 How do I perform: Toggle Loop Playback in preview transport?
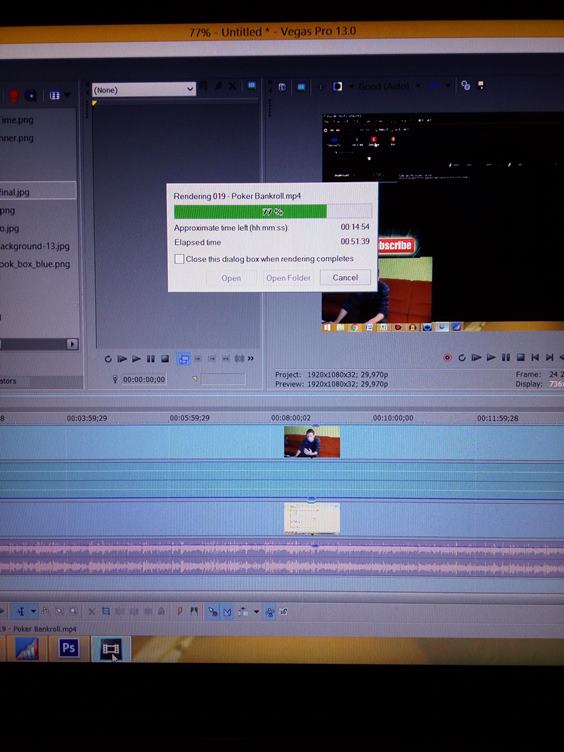[x=462, y=357]
